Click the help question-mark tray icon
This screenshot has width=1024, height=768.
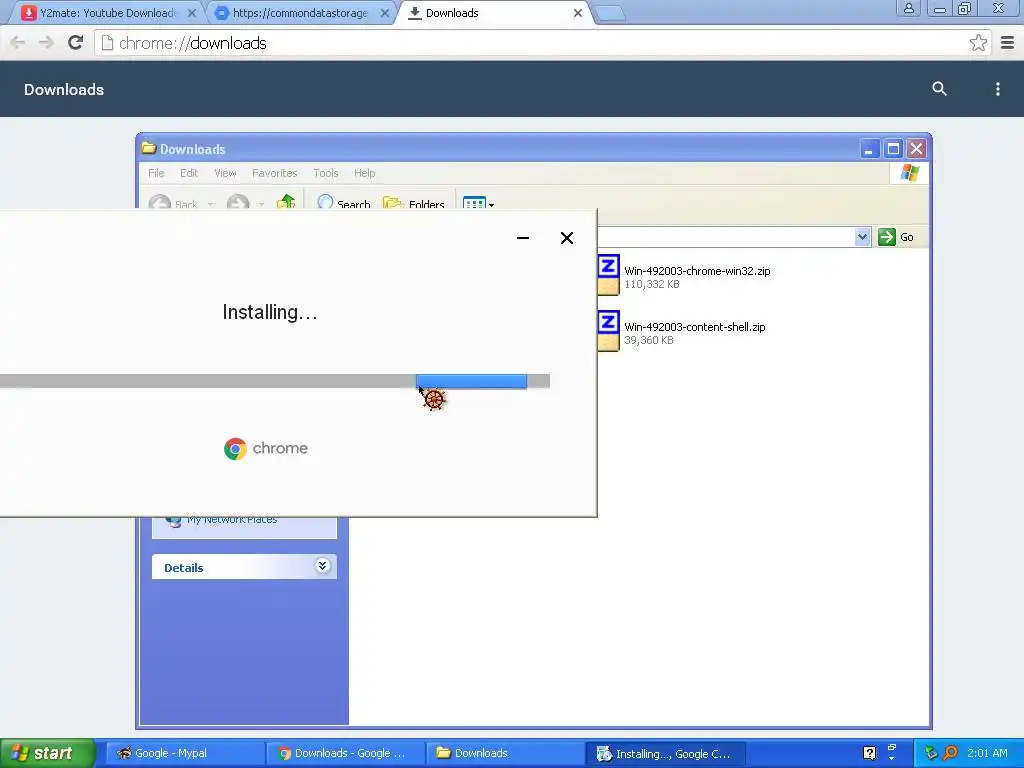(869, 753)
